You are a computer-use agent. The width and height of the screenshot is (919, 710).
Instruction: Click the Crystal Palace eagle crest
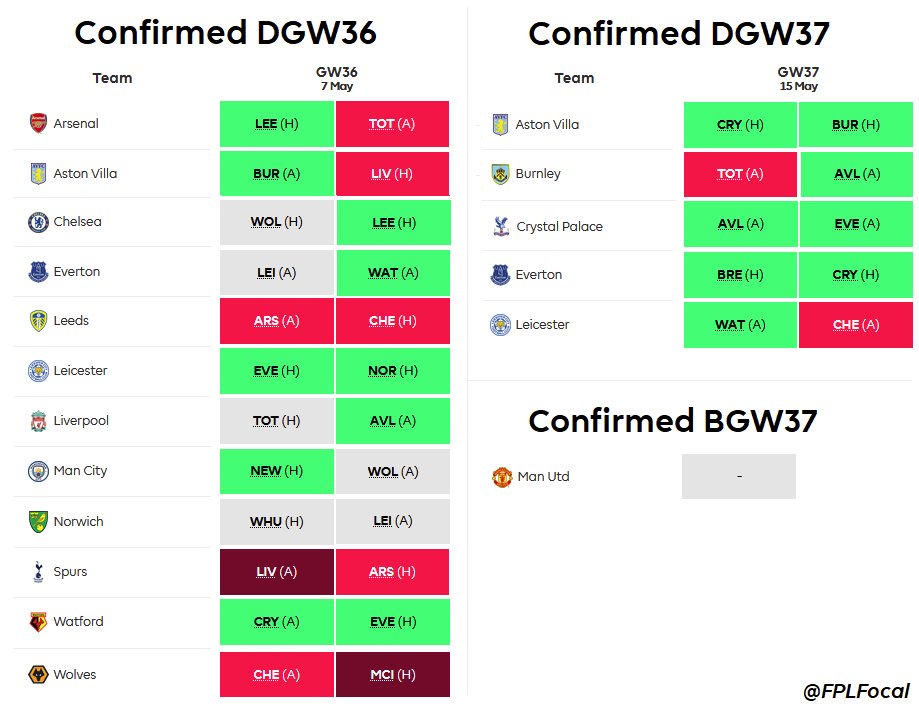pos(501,226)
